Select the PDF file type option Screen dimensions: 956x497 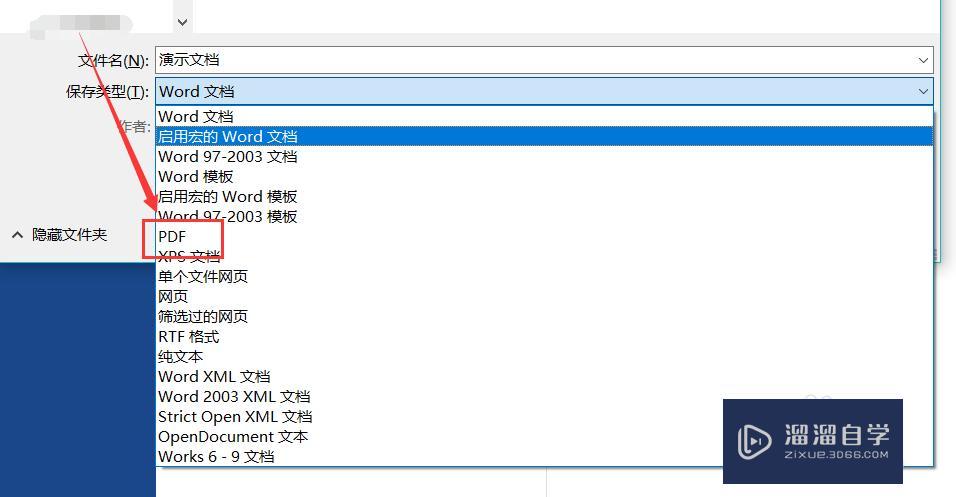[x=544, y=237]
